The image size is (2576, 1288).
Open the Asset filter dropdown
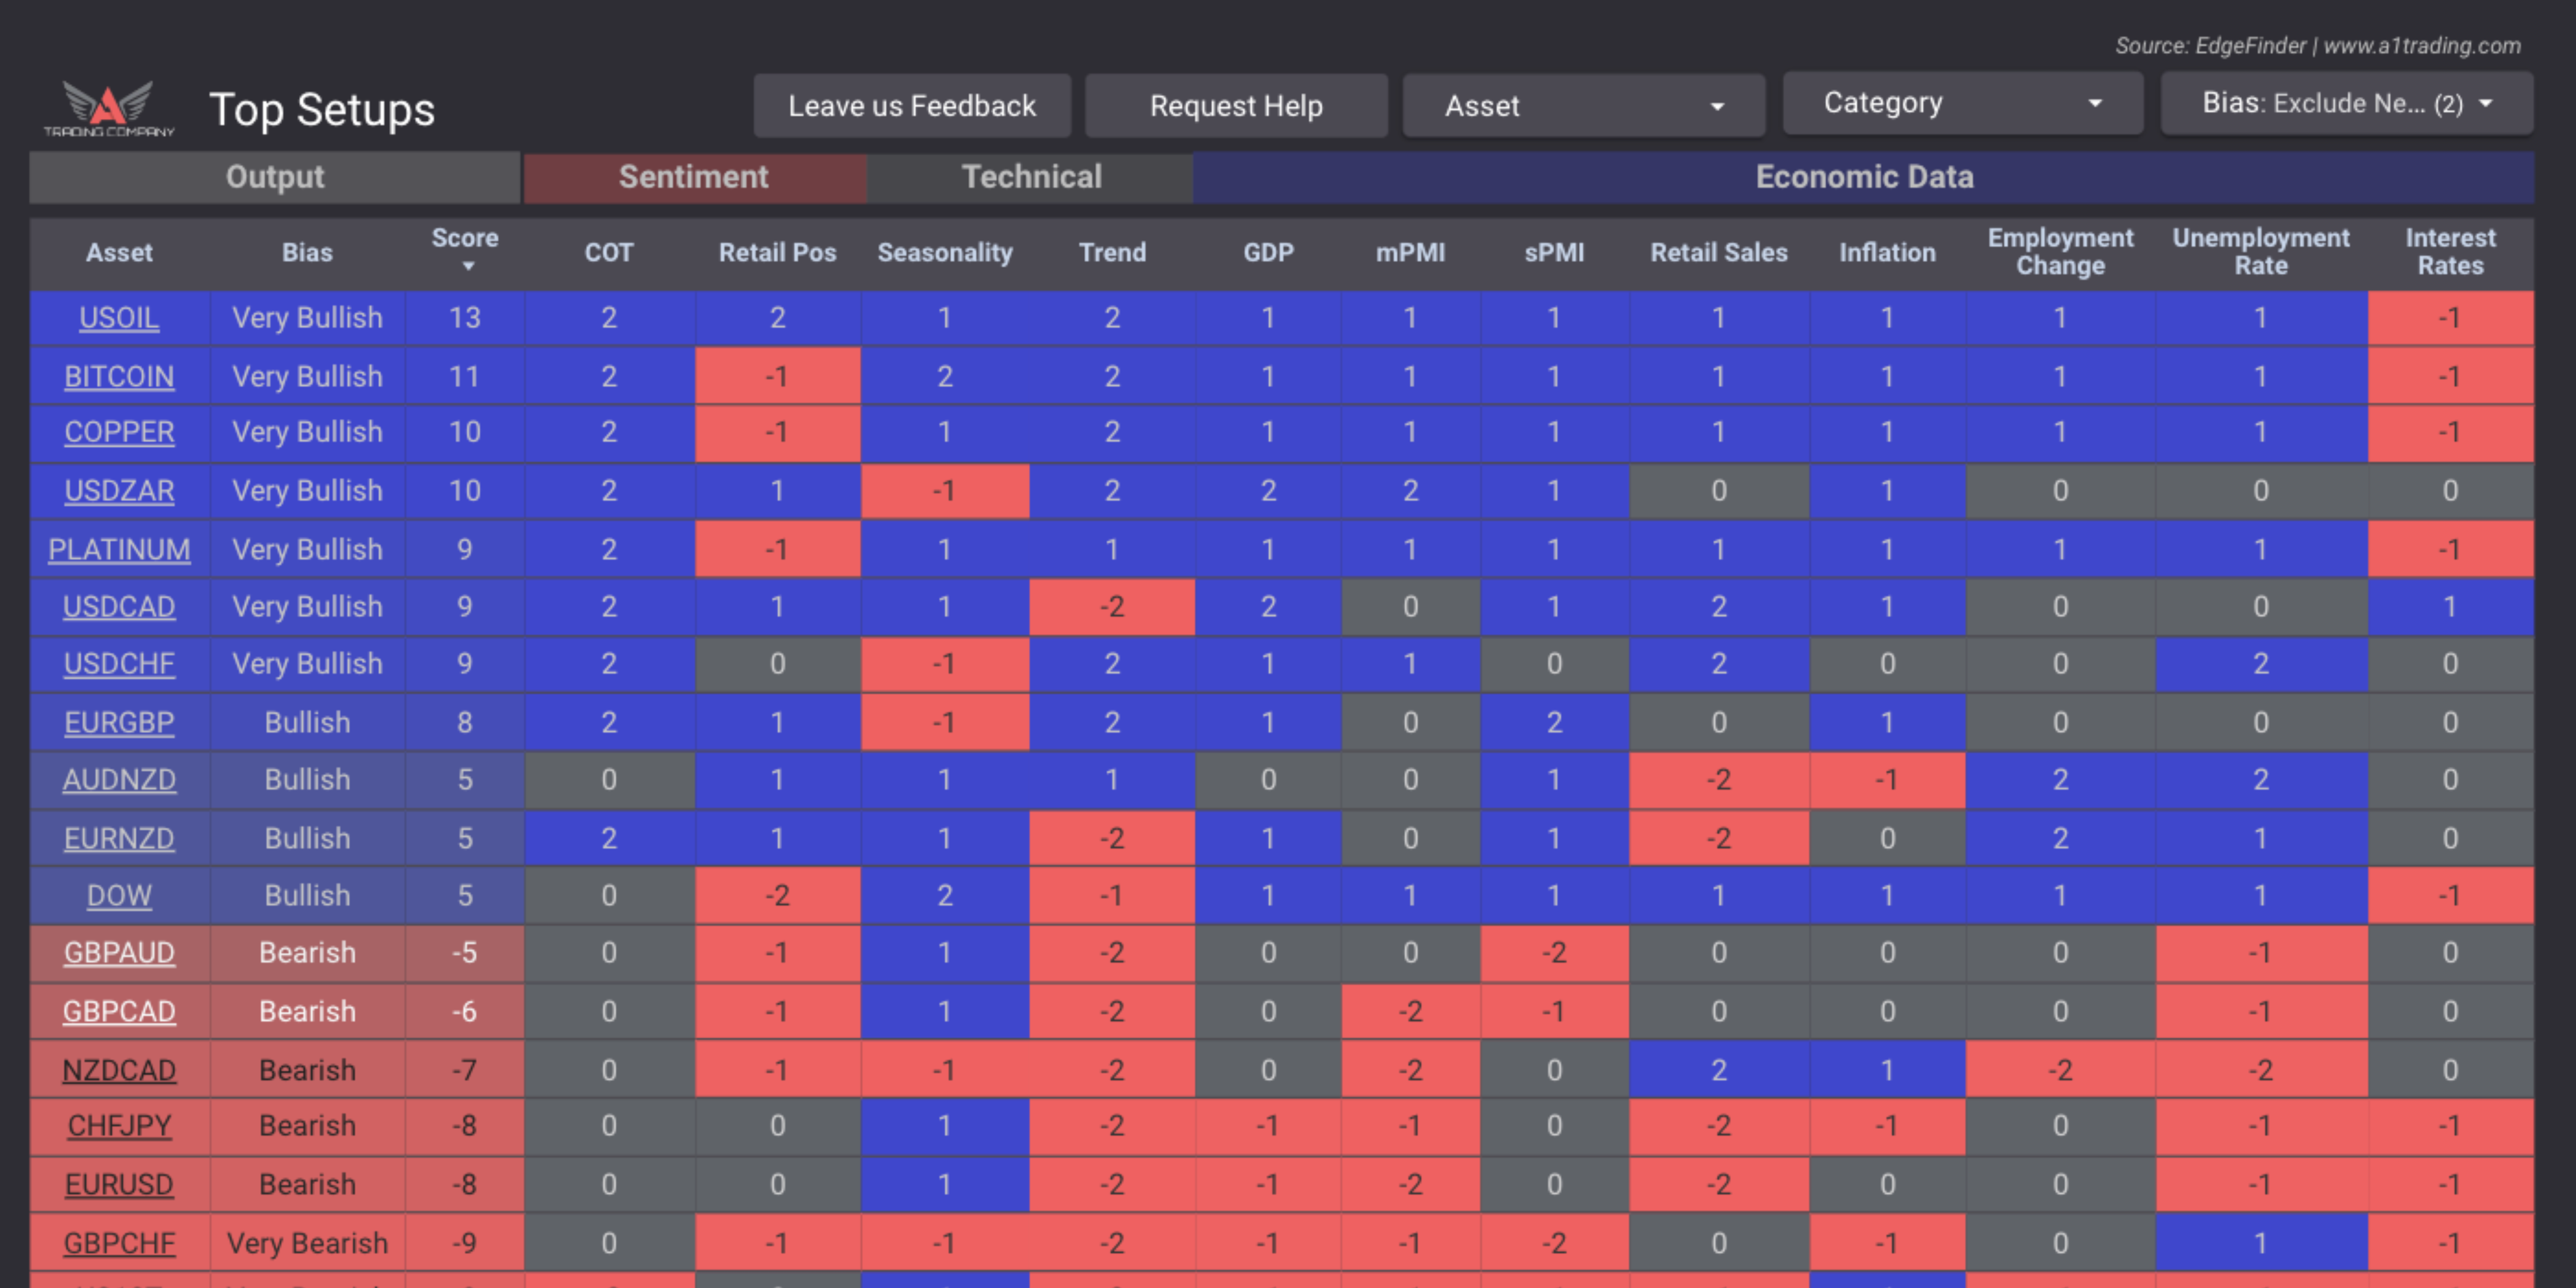(1583, 105)
